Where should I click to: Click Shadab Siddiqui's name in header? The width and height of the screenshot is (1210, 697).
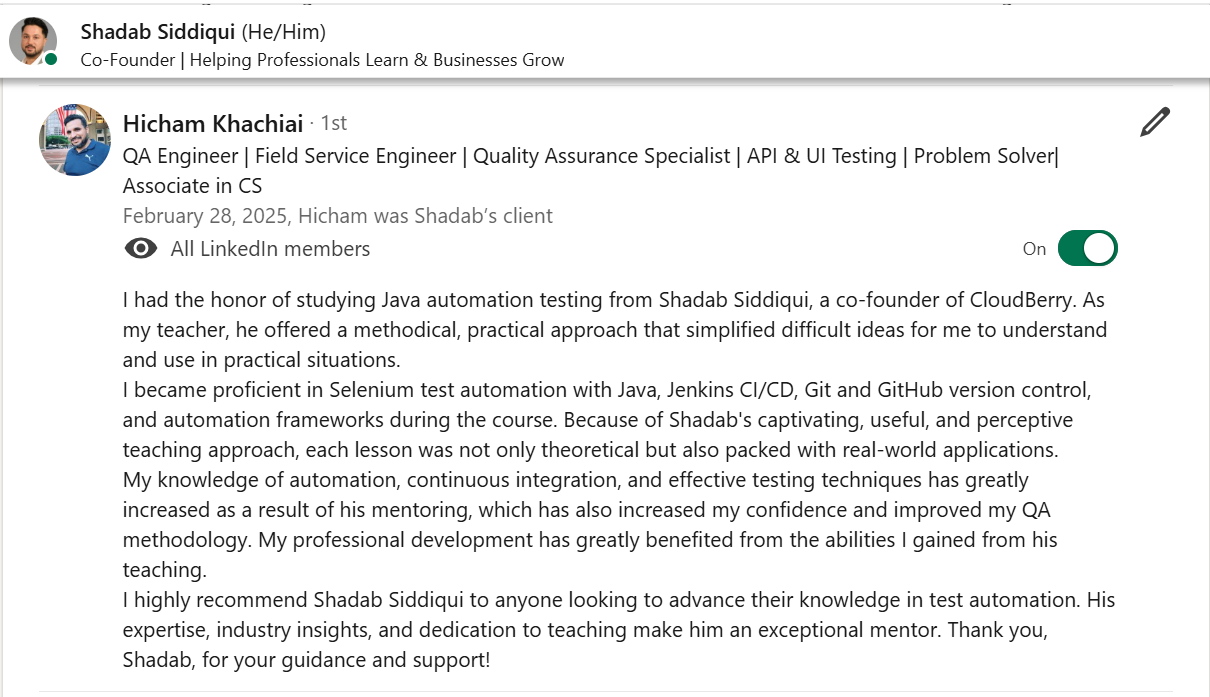tap(158, 32)
